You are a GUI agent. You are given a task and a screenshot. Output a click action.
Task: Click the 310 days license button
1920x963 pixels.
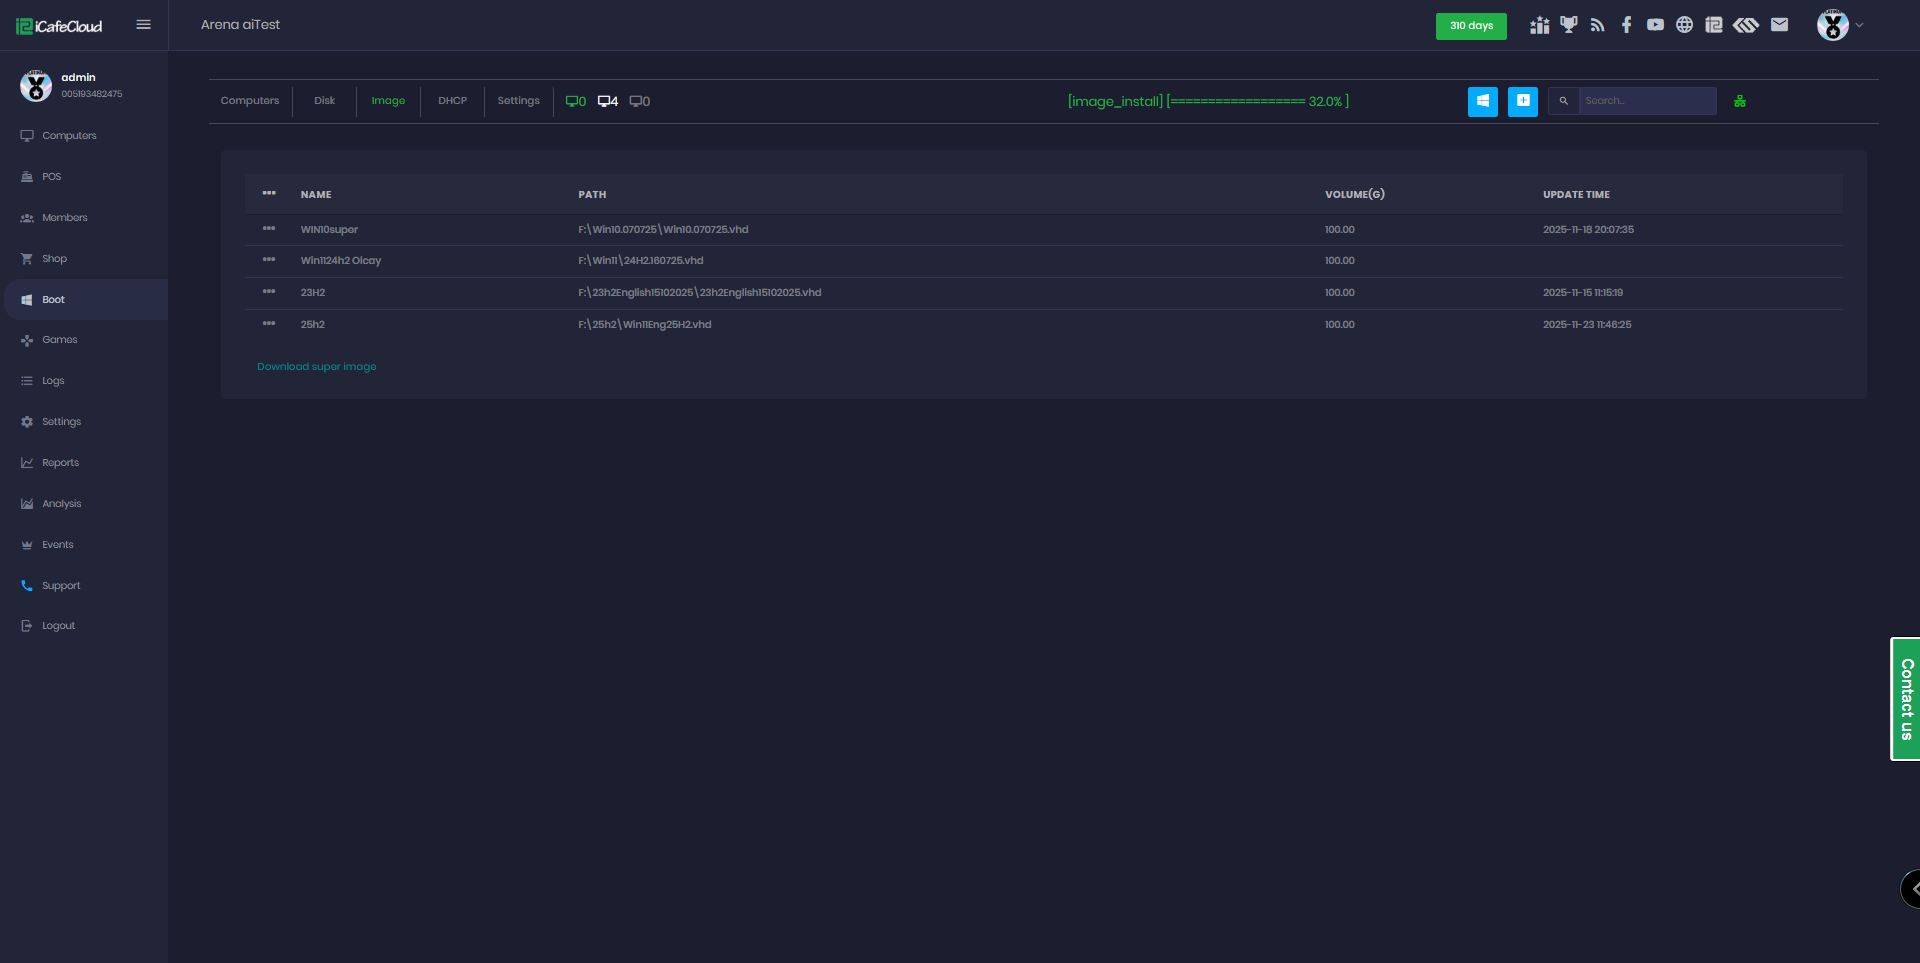(1471, 26)
